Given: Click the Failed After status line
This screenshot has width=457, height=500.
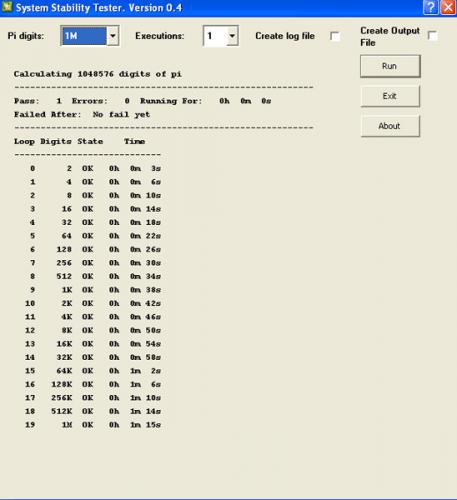Looking at the screenshot, I should pyautogui.click(x=82, y=115).
